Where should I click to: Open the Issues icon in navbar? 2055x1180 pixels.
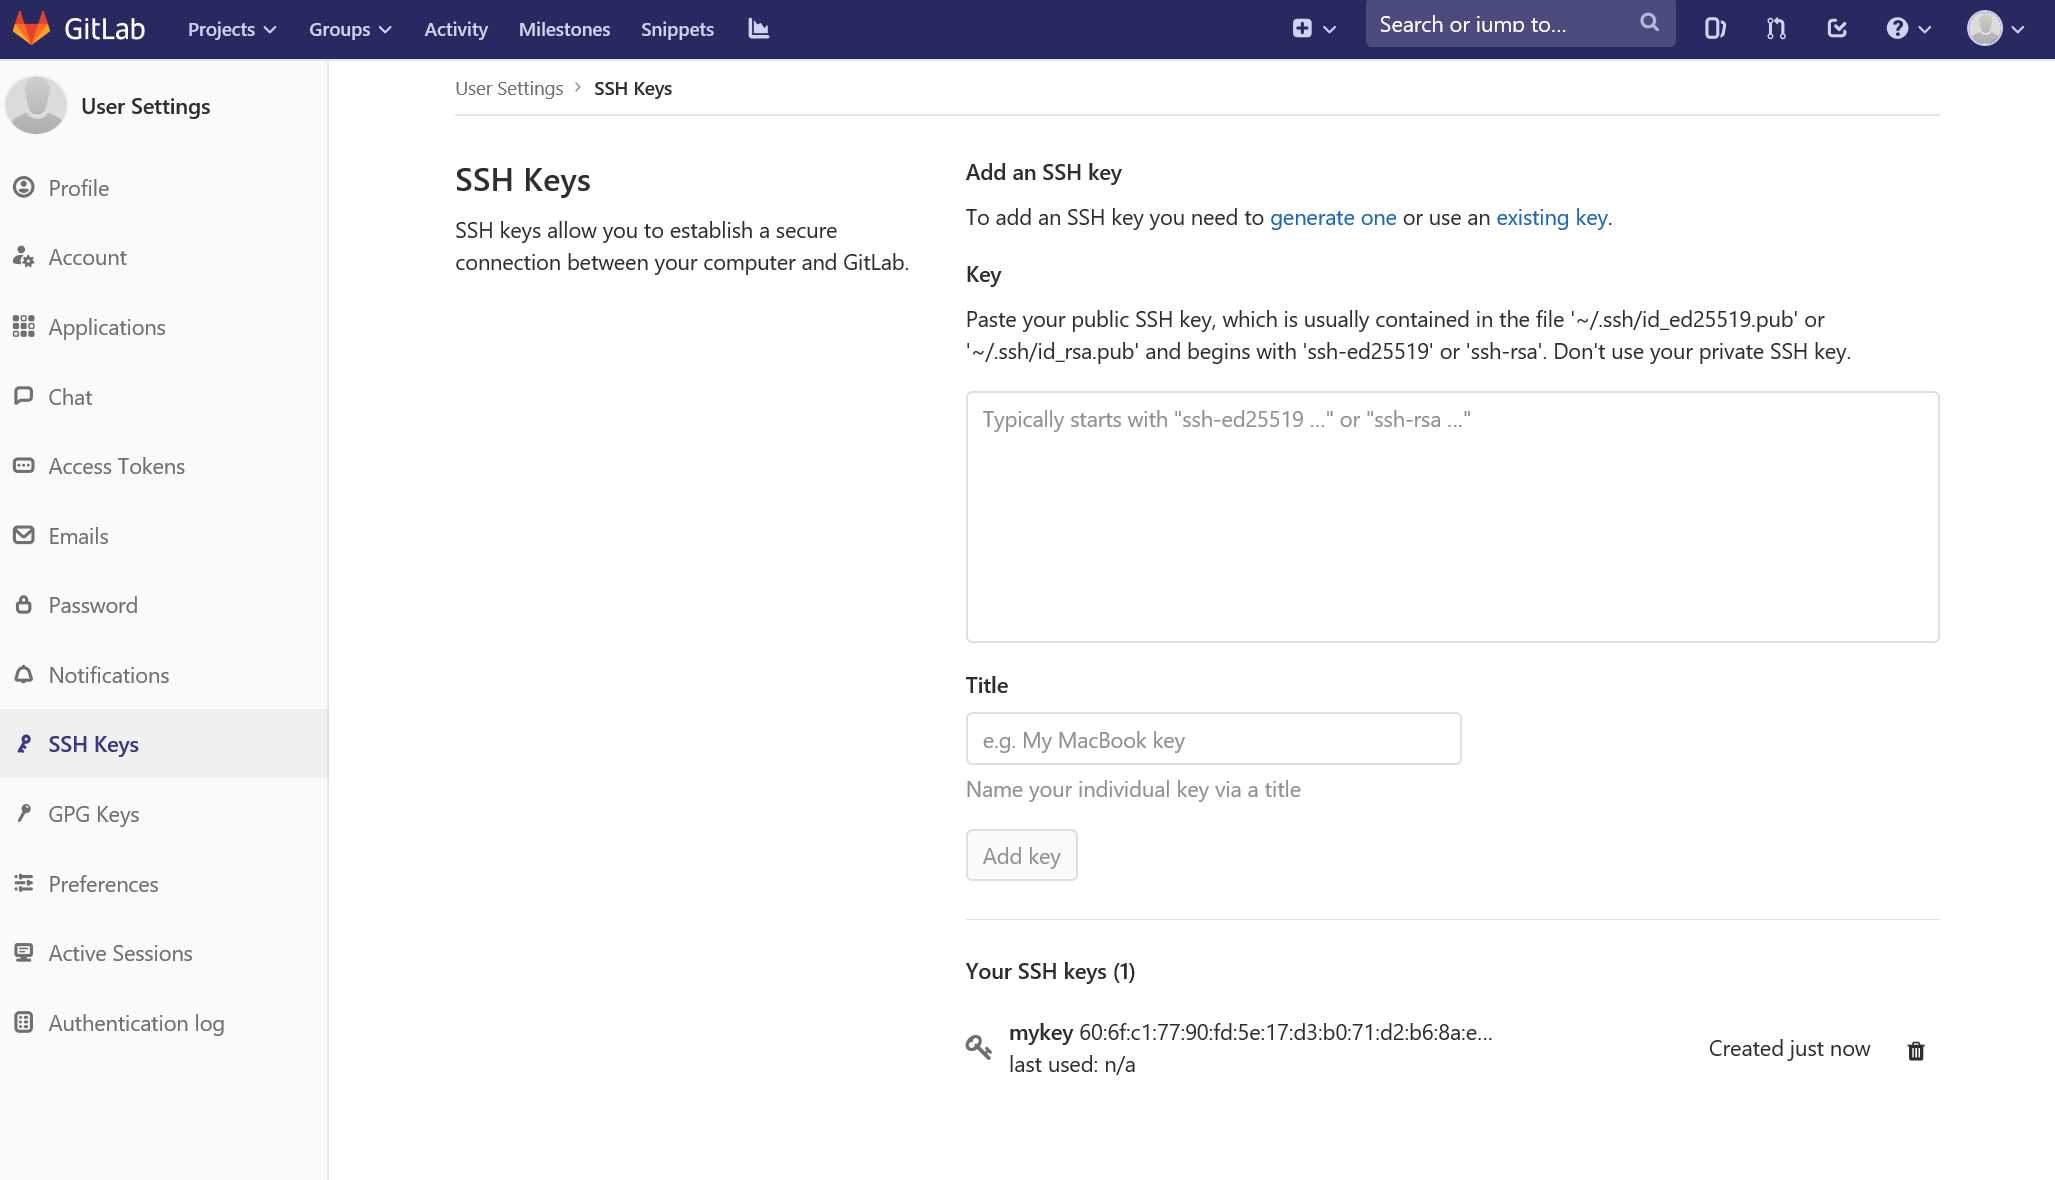pyautogui.click(x=1715, y=29)
